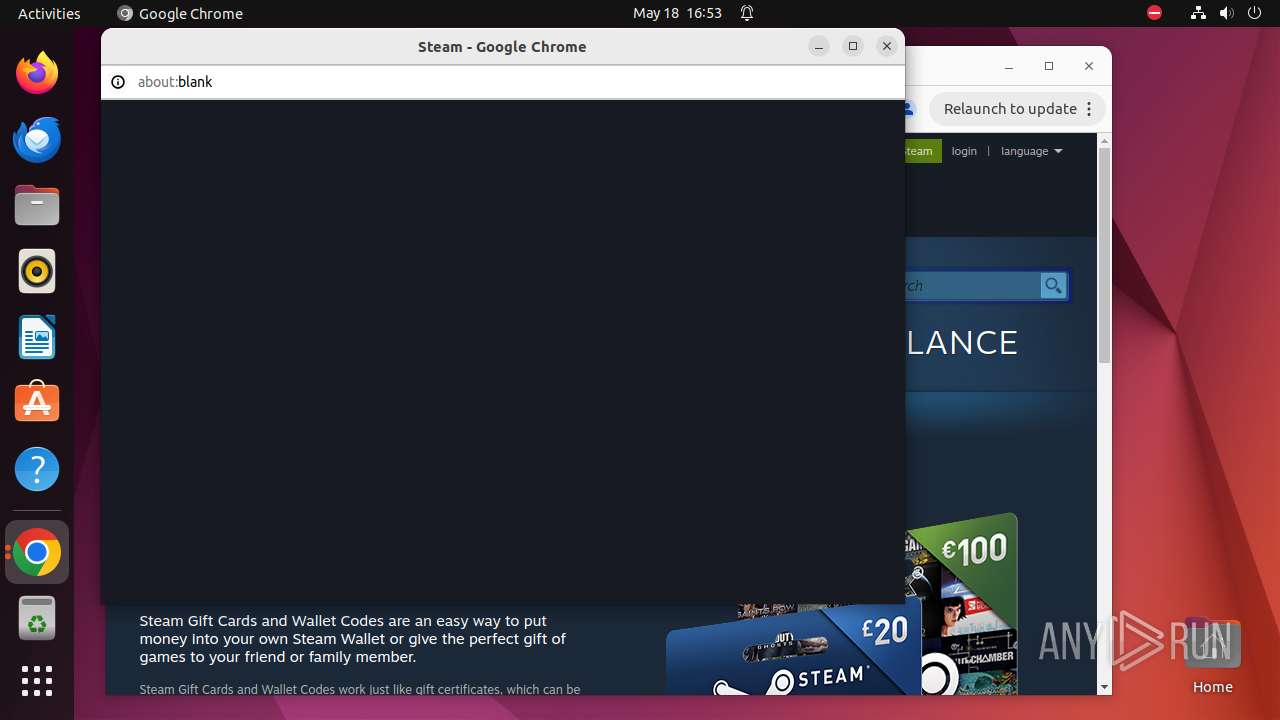
Task: Click the login link on Steam page
Action: pyautogui.click(x=964, y=151)
